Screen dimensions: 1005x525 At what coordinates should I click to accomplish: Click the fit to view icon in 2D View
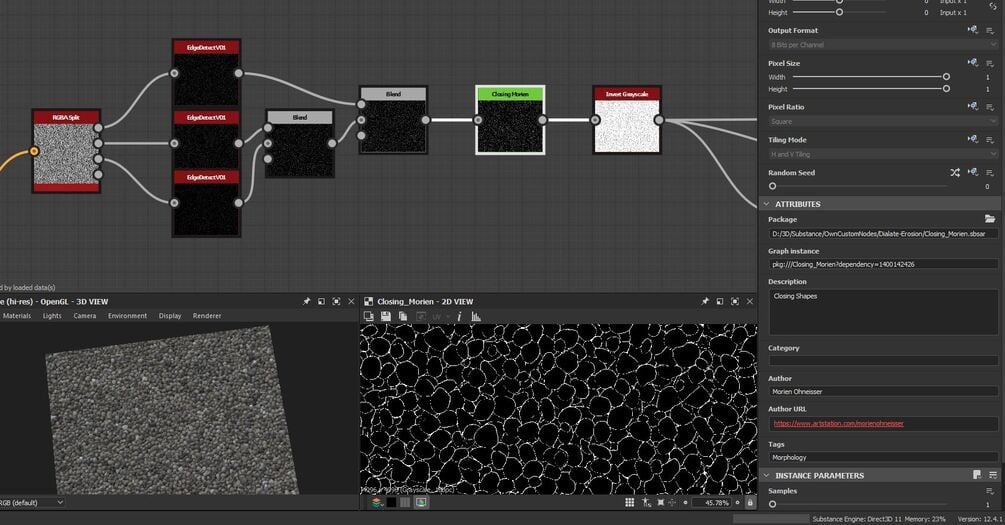click(660, 503)
